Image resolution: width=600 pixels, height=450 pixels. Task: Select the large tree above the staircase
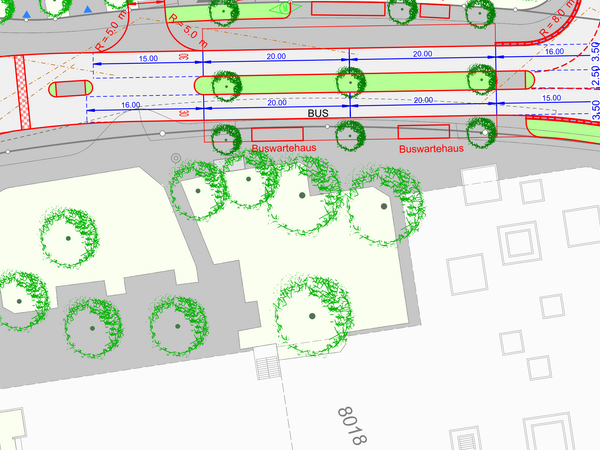pos(313,316)
